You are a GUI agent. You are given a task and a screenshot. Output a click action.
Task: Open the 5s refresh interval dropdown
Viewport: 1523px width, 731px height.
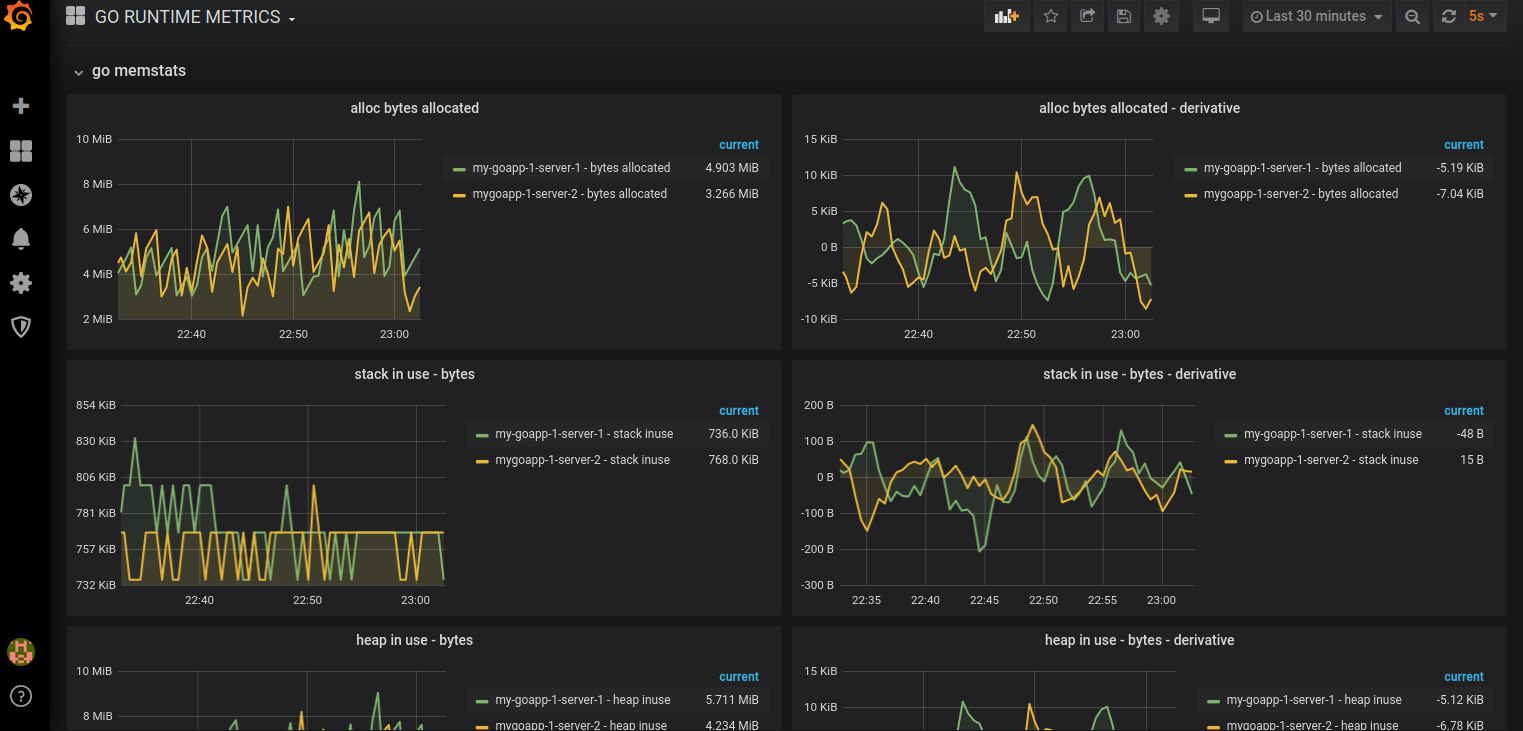coord(1484,16)
